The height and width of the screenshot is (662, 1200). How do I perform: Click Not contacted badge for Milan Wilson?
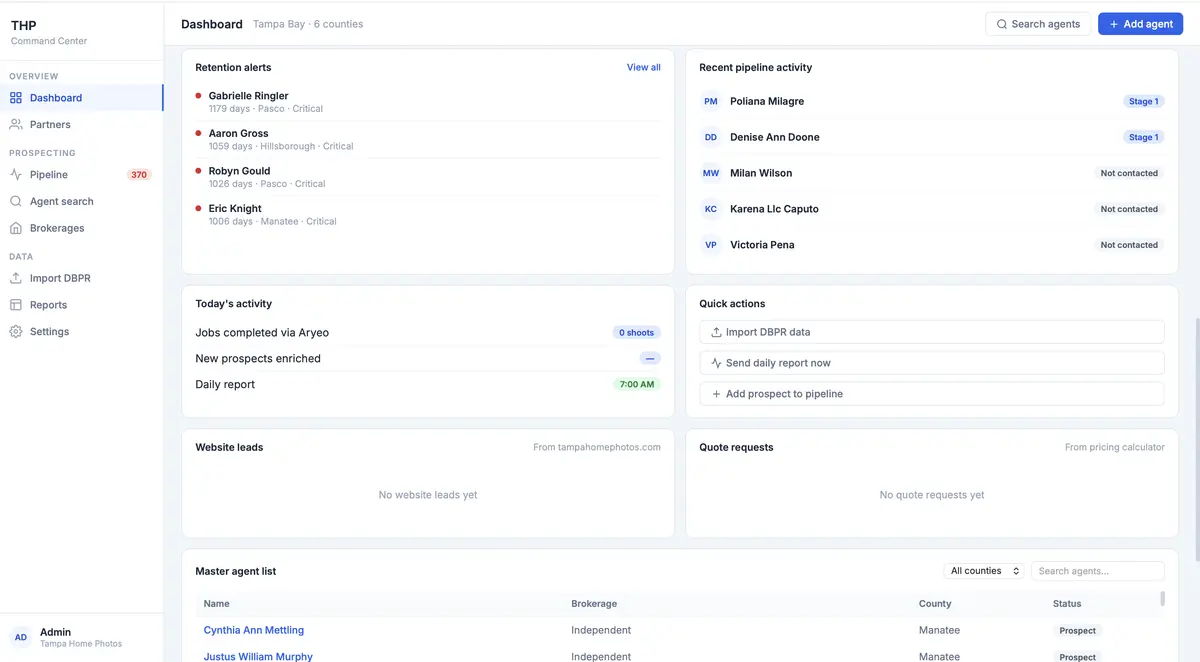[x=1129, y=173]
